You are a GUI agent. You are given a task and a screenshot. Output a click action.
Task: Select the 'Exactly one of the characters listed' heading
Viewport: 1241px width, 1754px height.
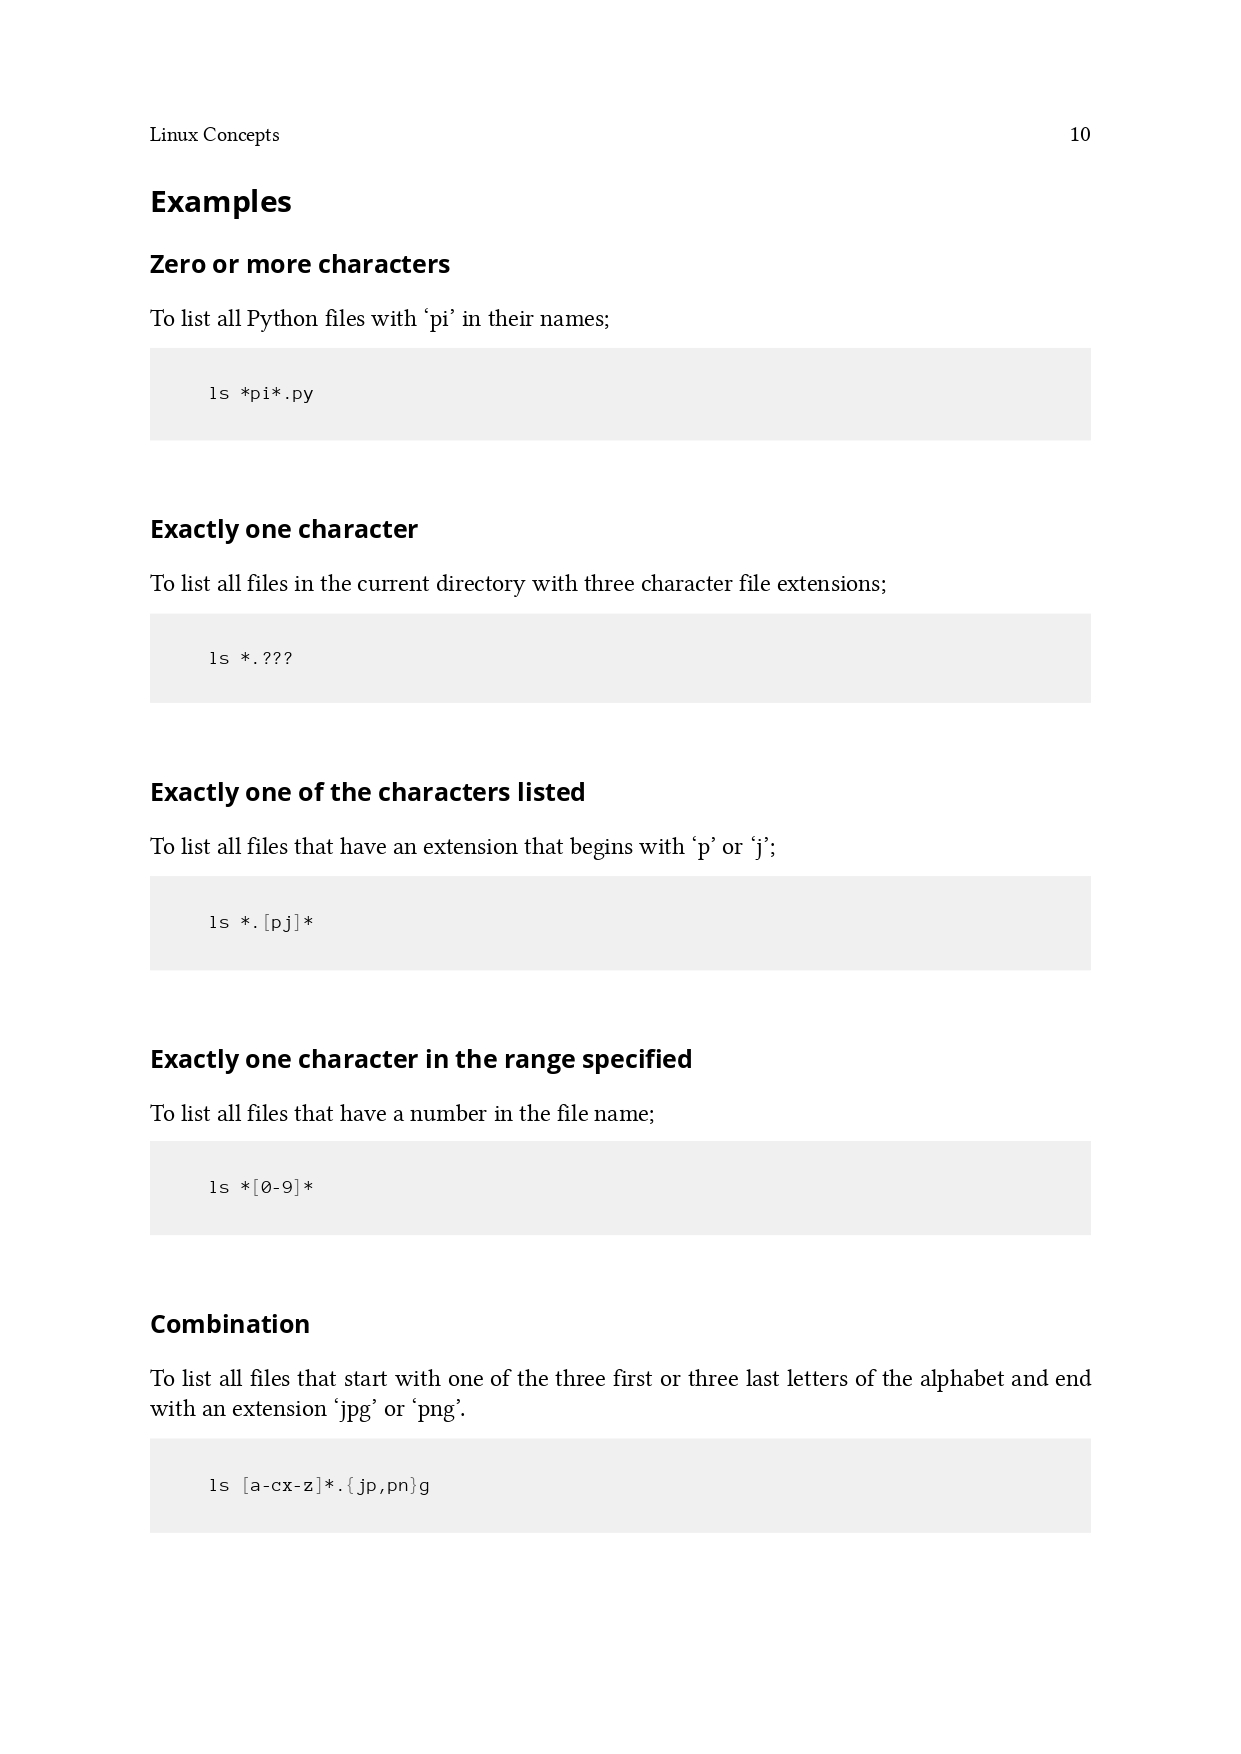coord(368,792)
